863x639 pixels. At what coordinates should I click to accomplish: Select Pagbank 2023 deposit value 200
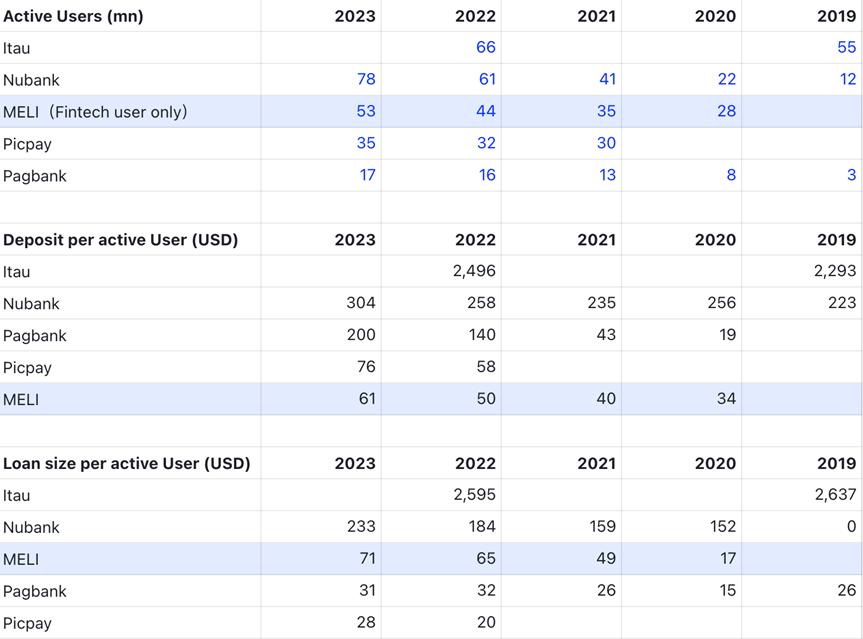coord(362,335)
